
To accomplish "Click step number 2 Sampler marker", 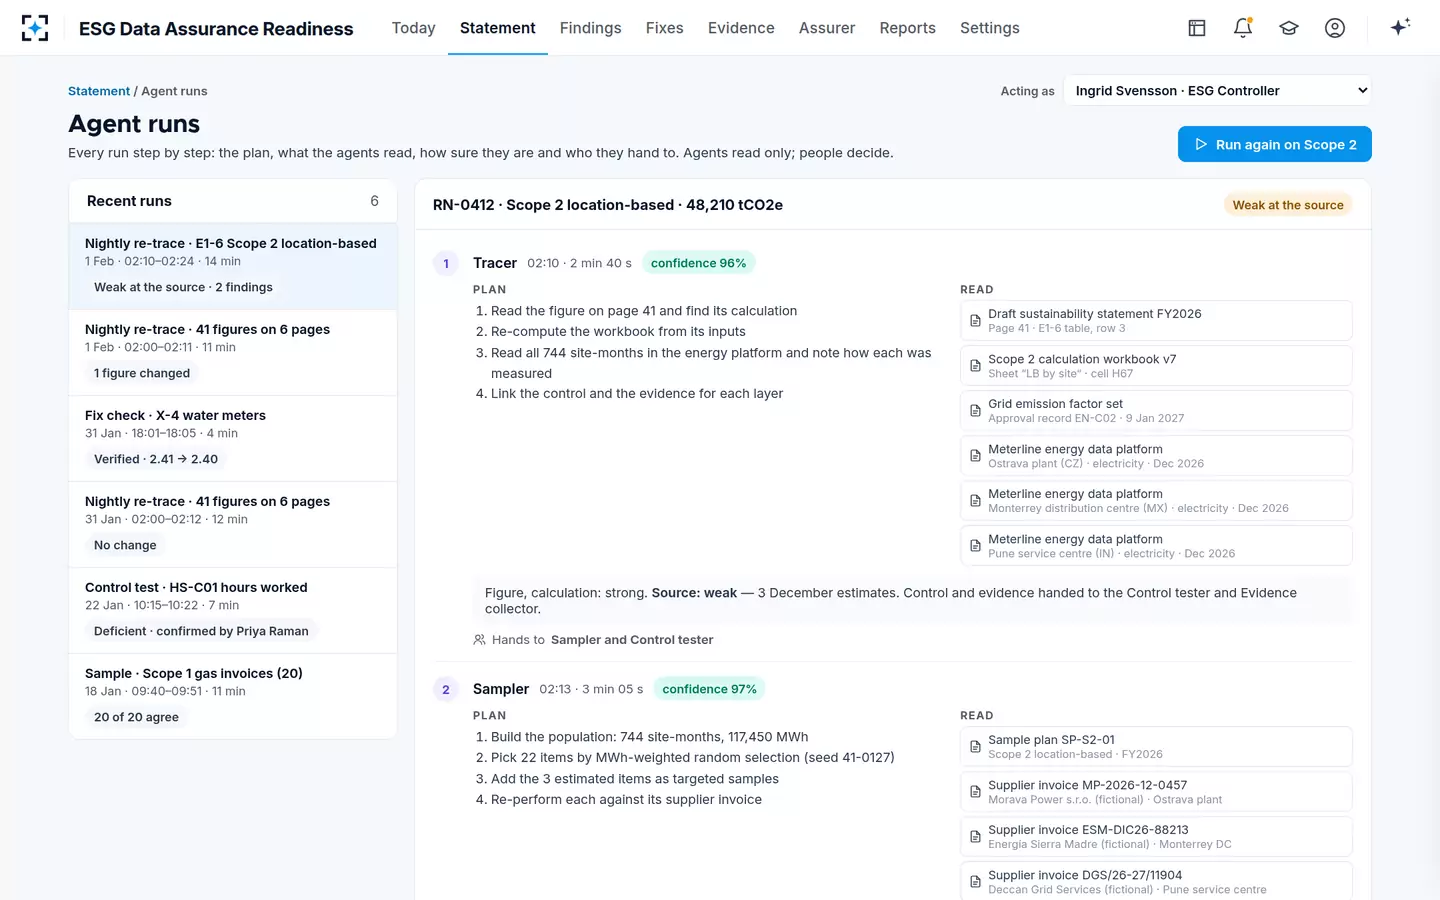I will pyautogui.click(x=446, y=689).
